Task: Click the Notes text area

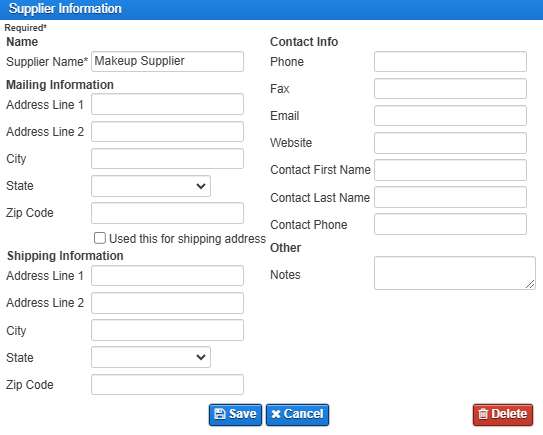Action: (455, 273)
